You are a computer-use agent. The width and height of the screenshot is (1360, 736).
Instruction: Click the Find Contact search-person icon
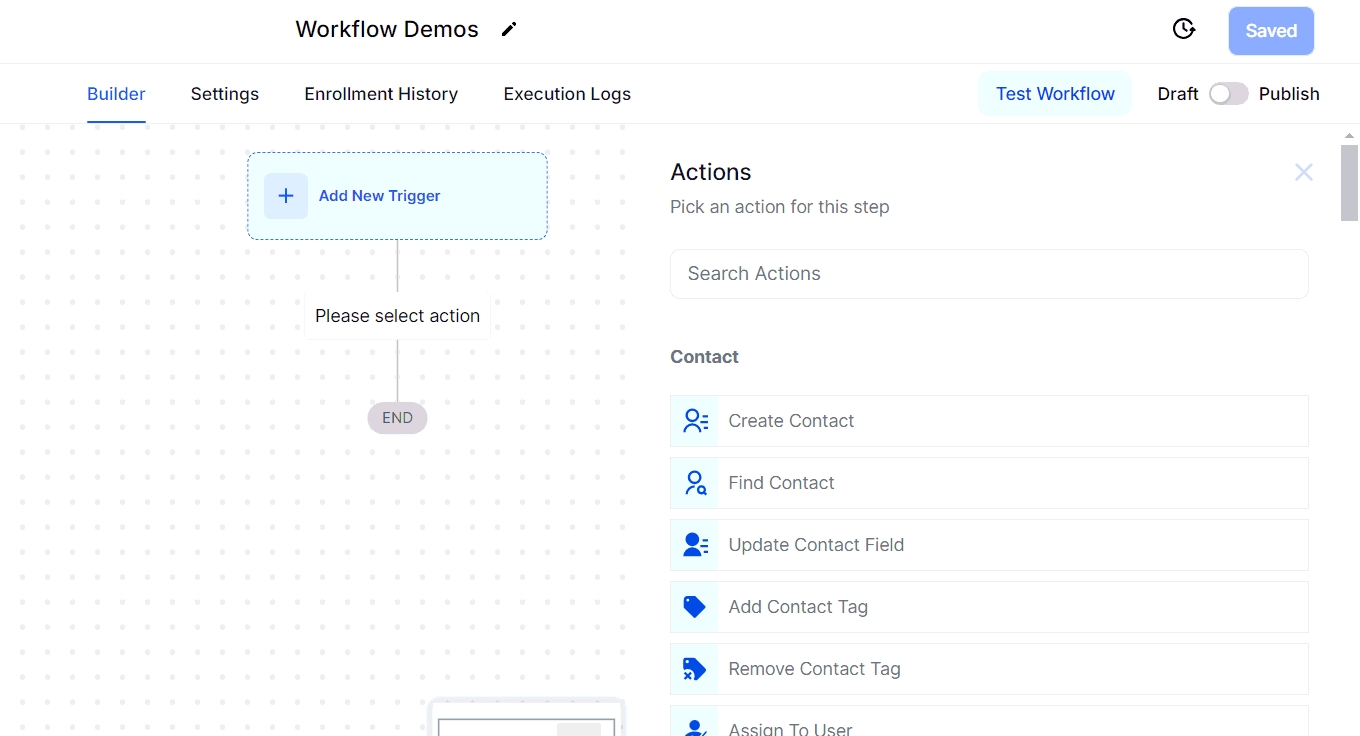coord(695,483)
